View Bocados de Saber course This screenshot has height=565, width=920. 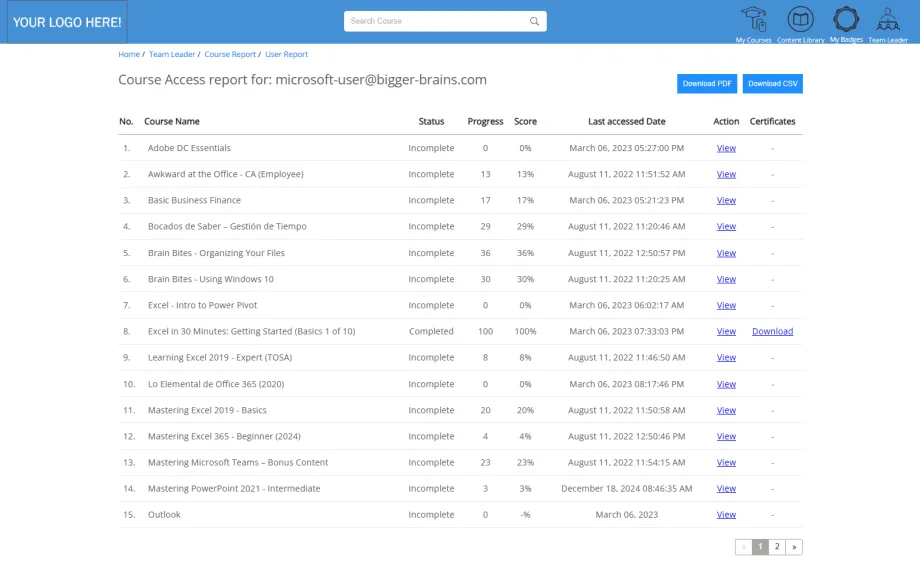click(726, 226)
